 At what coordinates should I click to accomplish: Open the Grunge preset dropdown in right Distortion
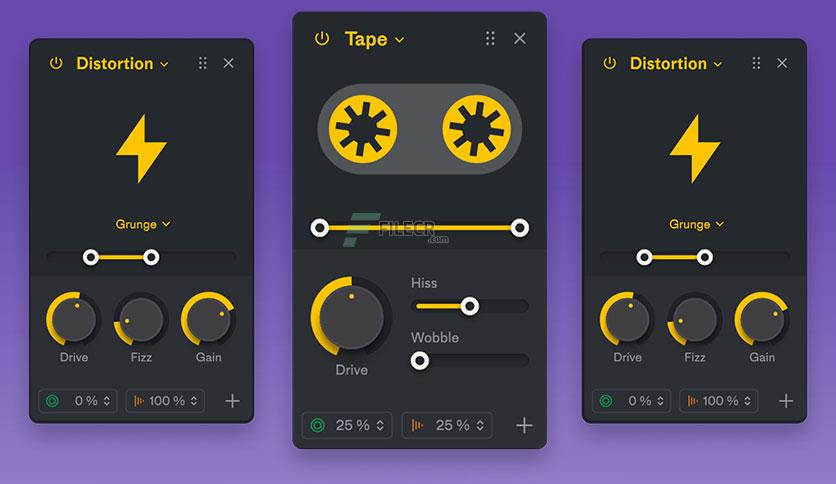[696, 224]
